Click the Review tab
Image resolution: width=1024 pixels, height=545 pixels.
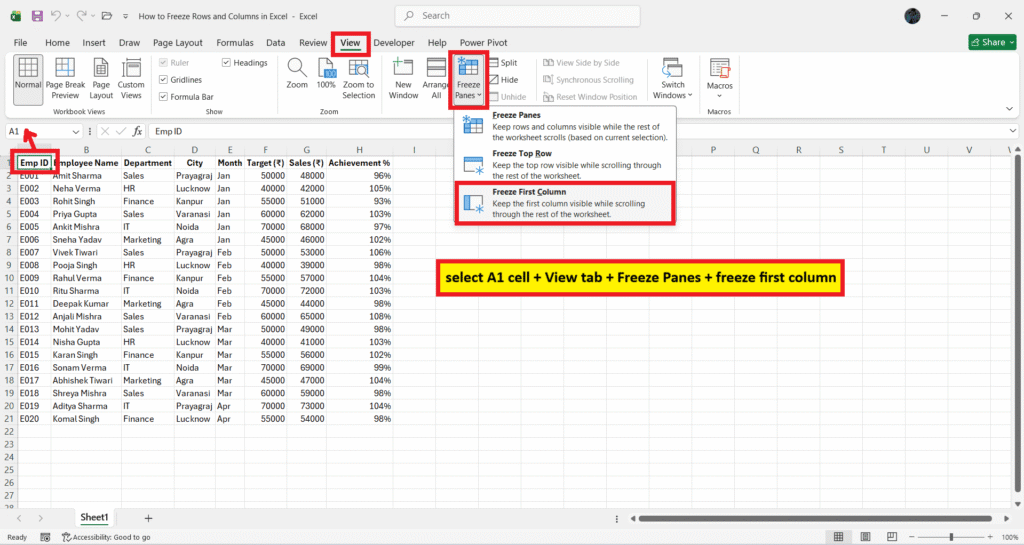pyautogui.click(x=313, y=42)
